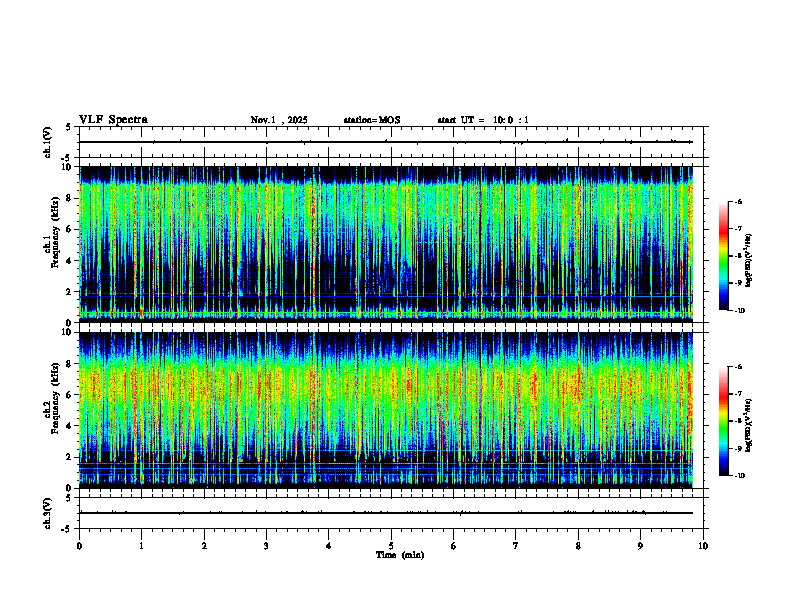Viewport: 792px width, 612px height.
Task: Click the "ch.3(V)" waveform axis label
Action: click(47, 513)
